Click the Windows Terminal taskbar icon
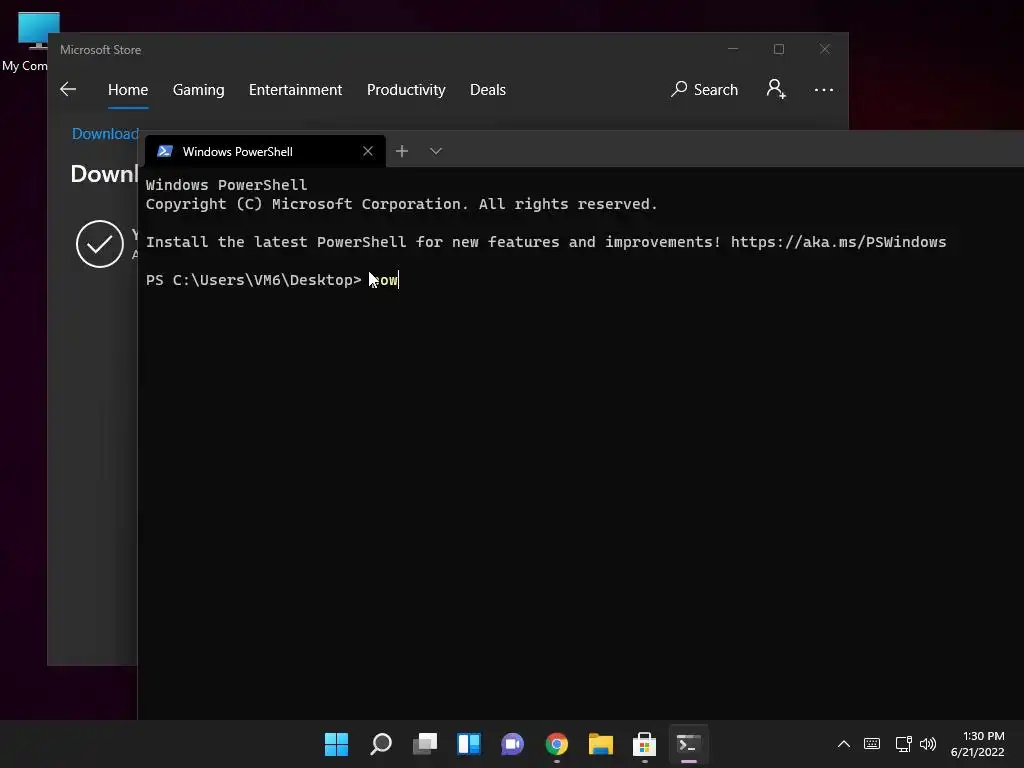This screenshot has width=1024, height=768. pos(688,744)
